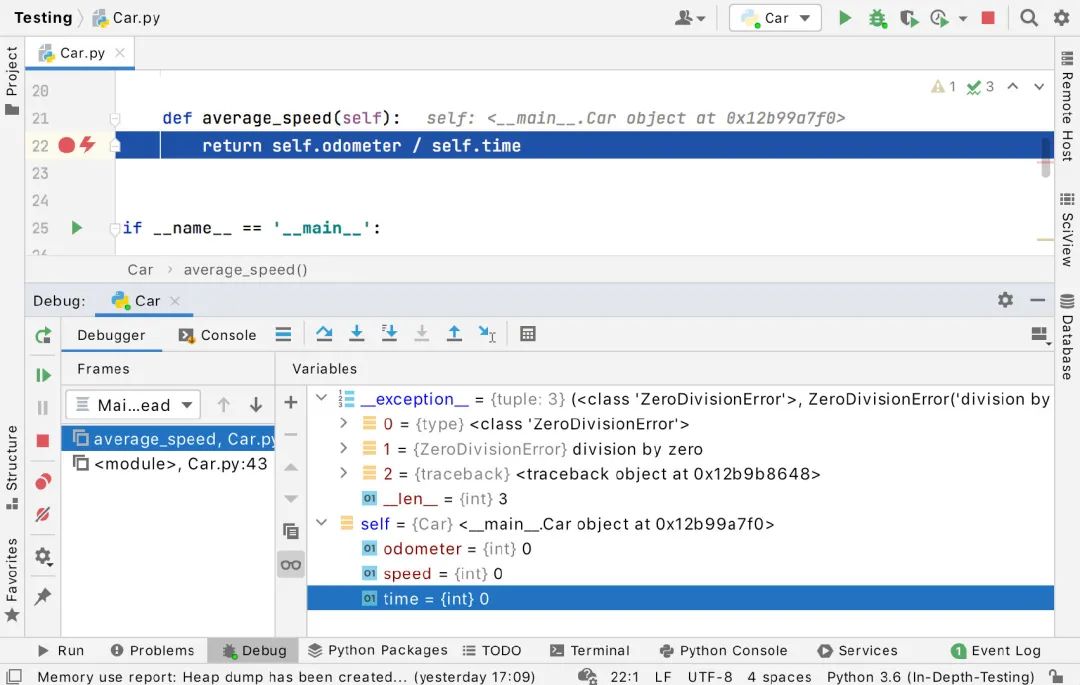Open the thread selector dropdown in Frames
The image size is (1080, 685).
[x=133, y=405]
